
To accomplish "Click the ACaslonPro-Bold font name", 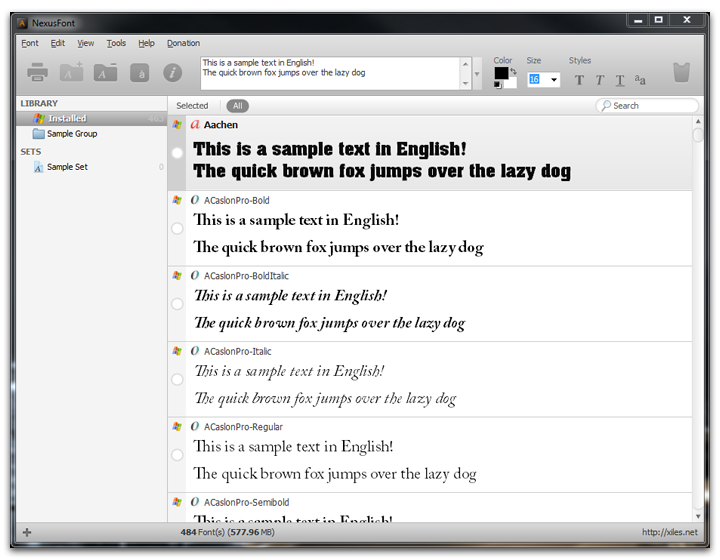I will coord(236,200).
